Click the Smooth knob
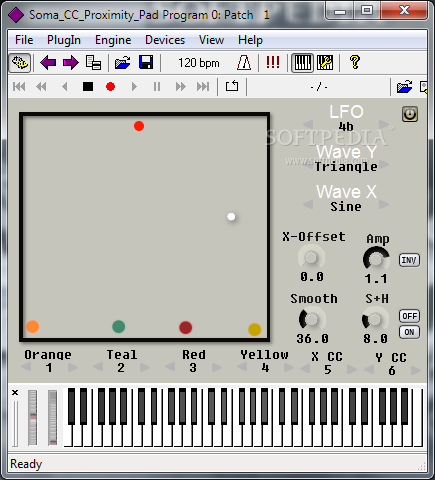This screenshot has height=480, width=435. [x=312, y=319]
